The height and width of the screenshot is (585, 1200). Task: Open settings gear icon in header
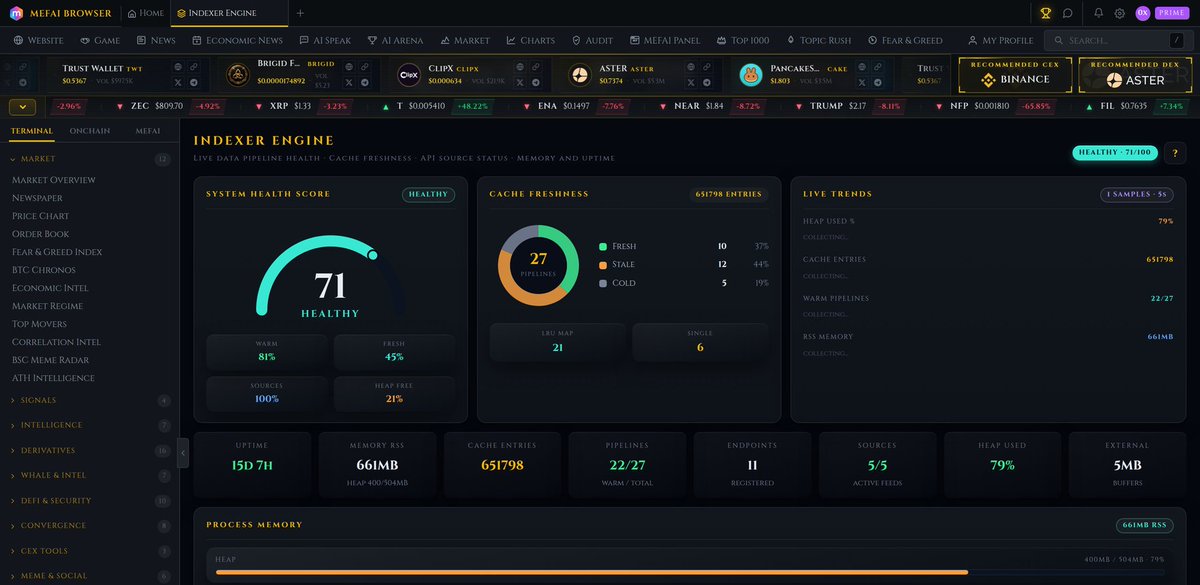point(1120,13)
